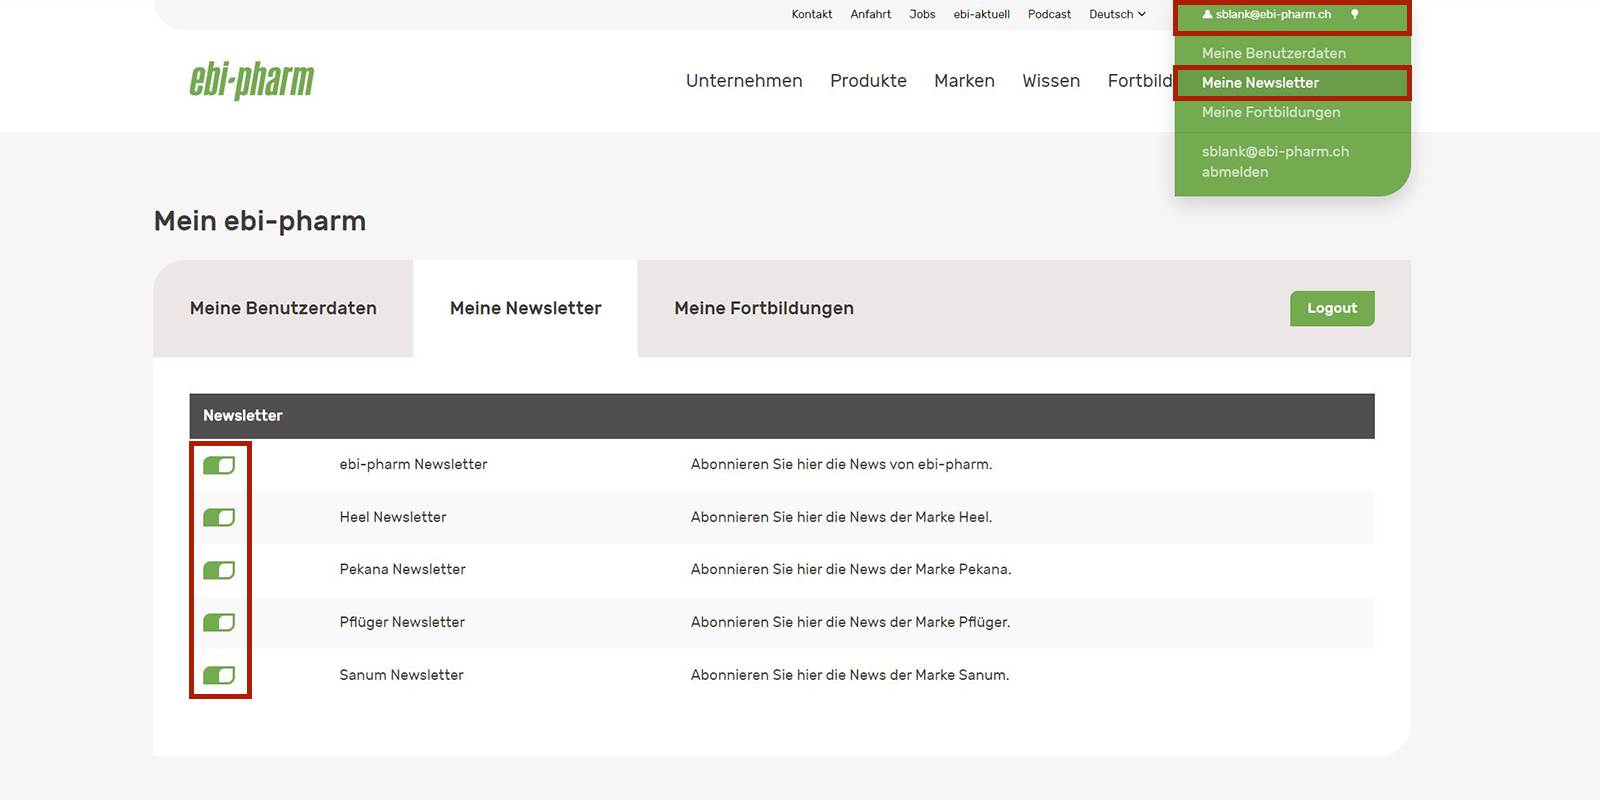Disable the Pekana Newsletter switch
The image size is (1600, 800).
tap(219, 570)
